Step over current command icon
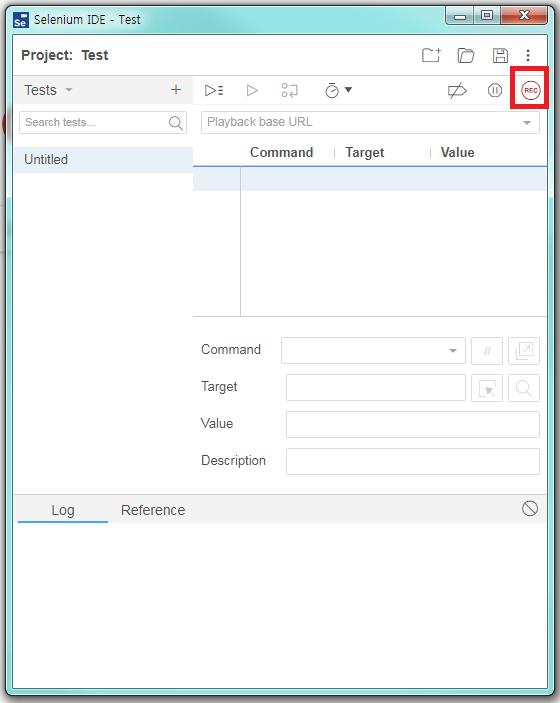Screen dimensions: 560x703 (289, 90)
